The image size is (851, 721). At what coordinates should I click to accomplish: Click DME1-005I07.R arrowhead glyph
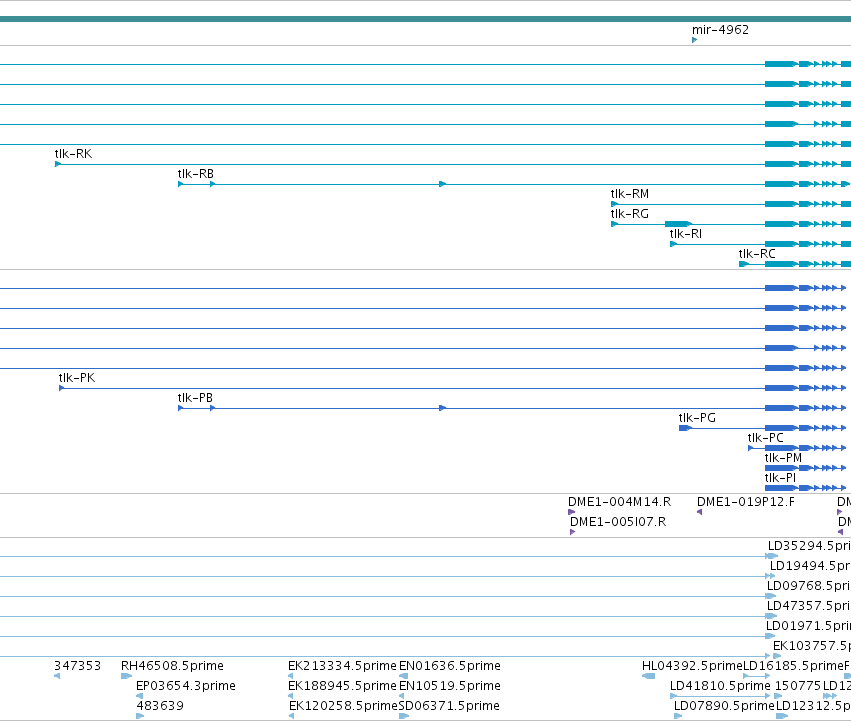[573, 532]
